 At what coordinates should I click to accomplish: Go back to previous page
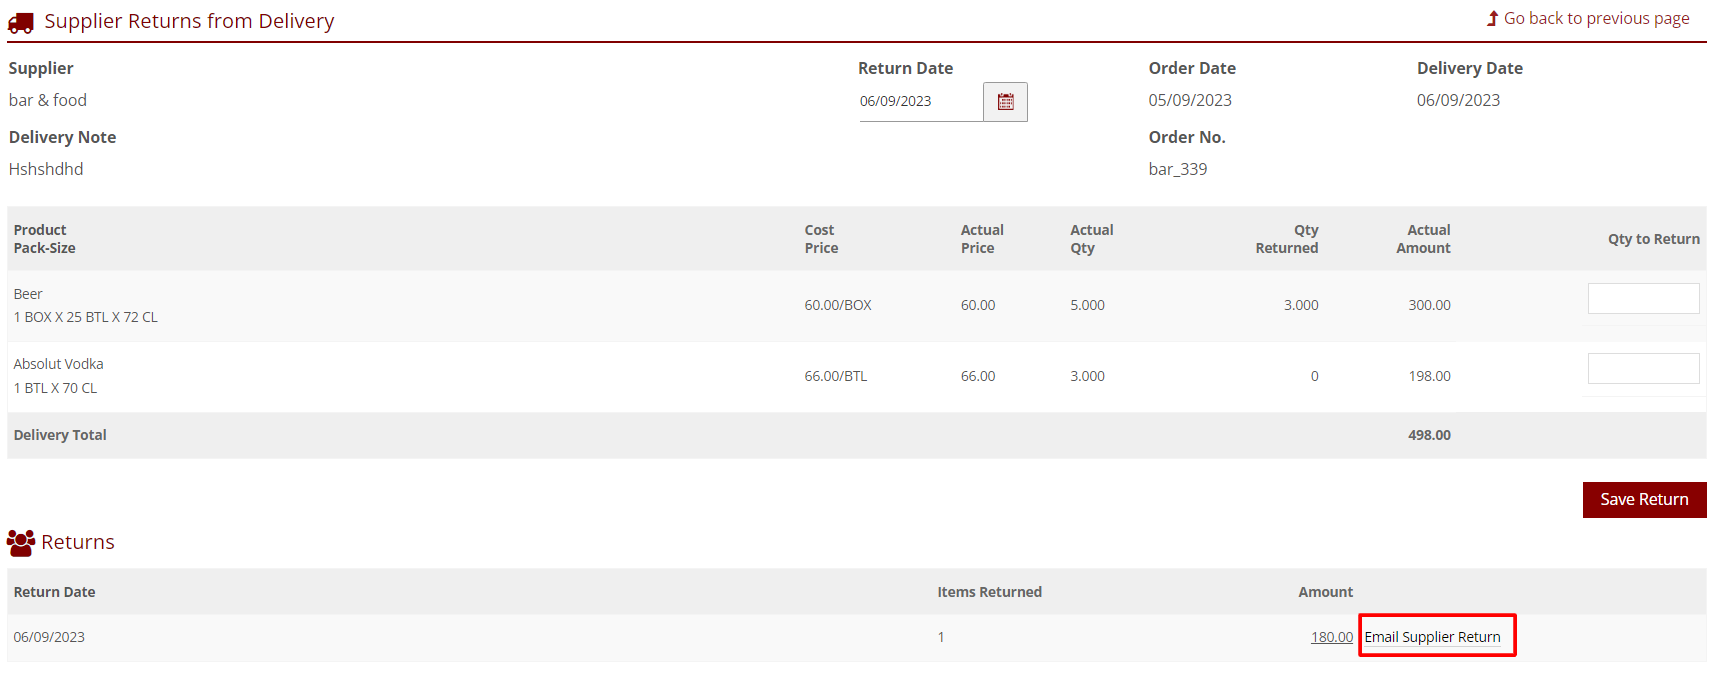1596,19
